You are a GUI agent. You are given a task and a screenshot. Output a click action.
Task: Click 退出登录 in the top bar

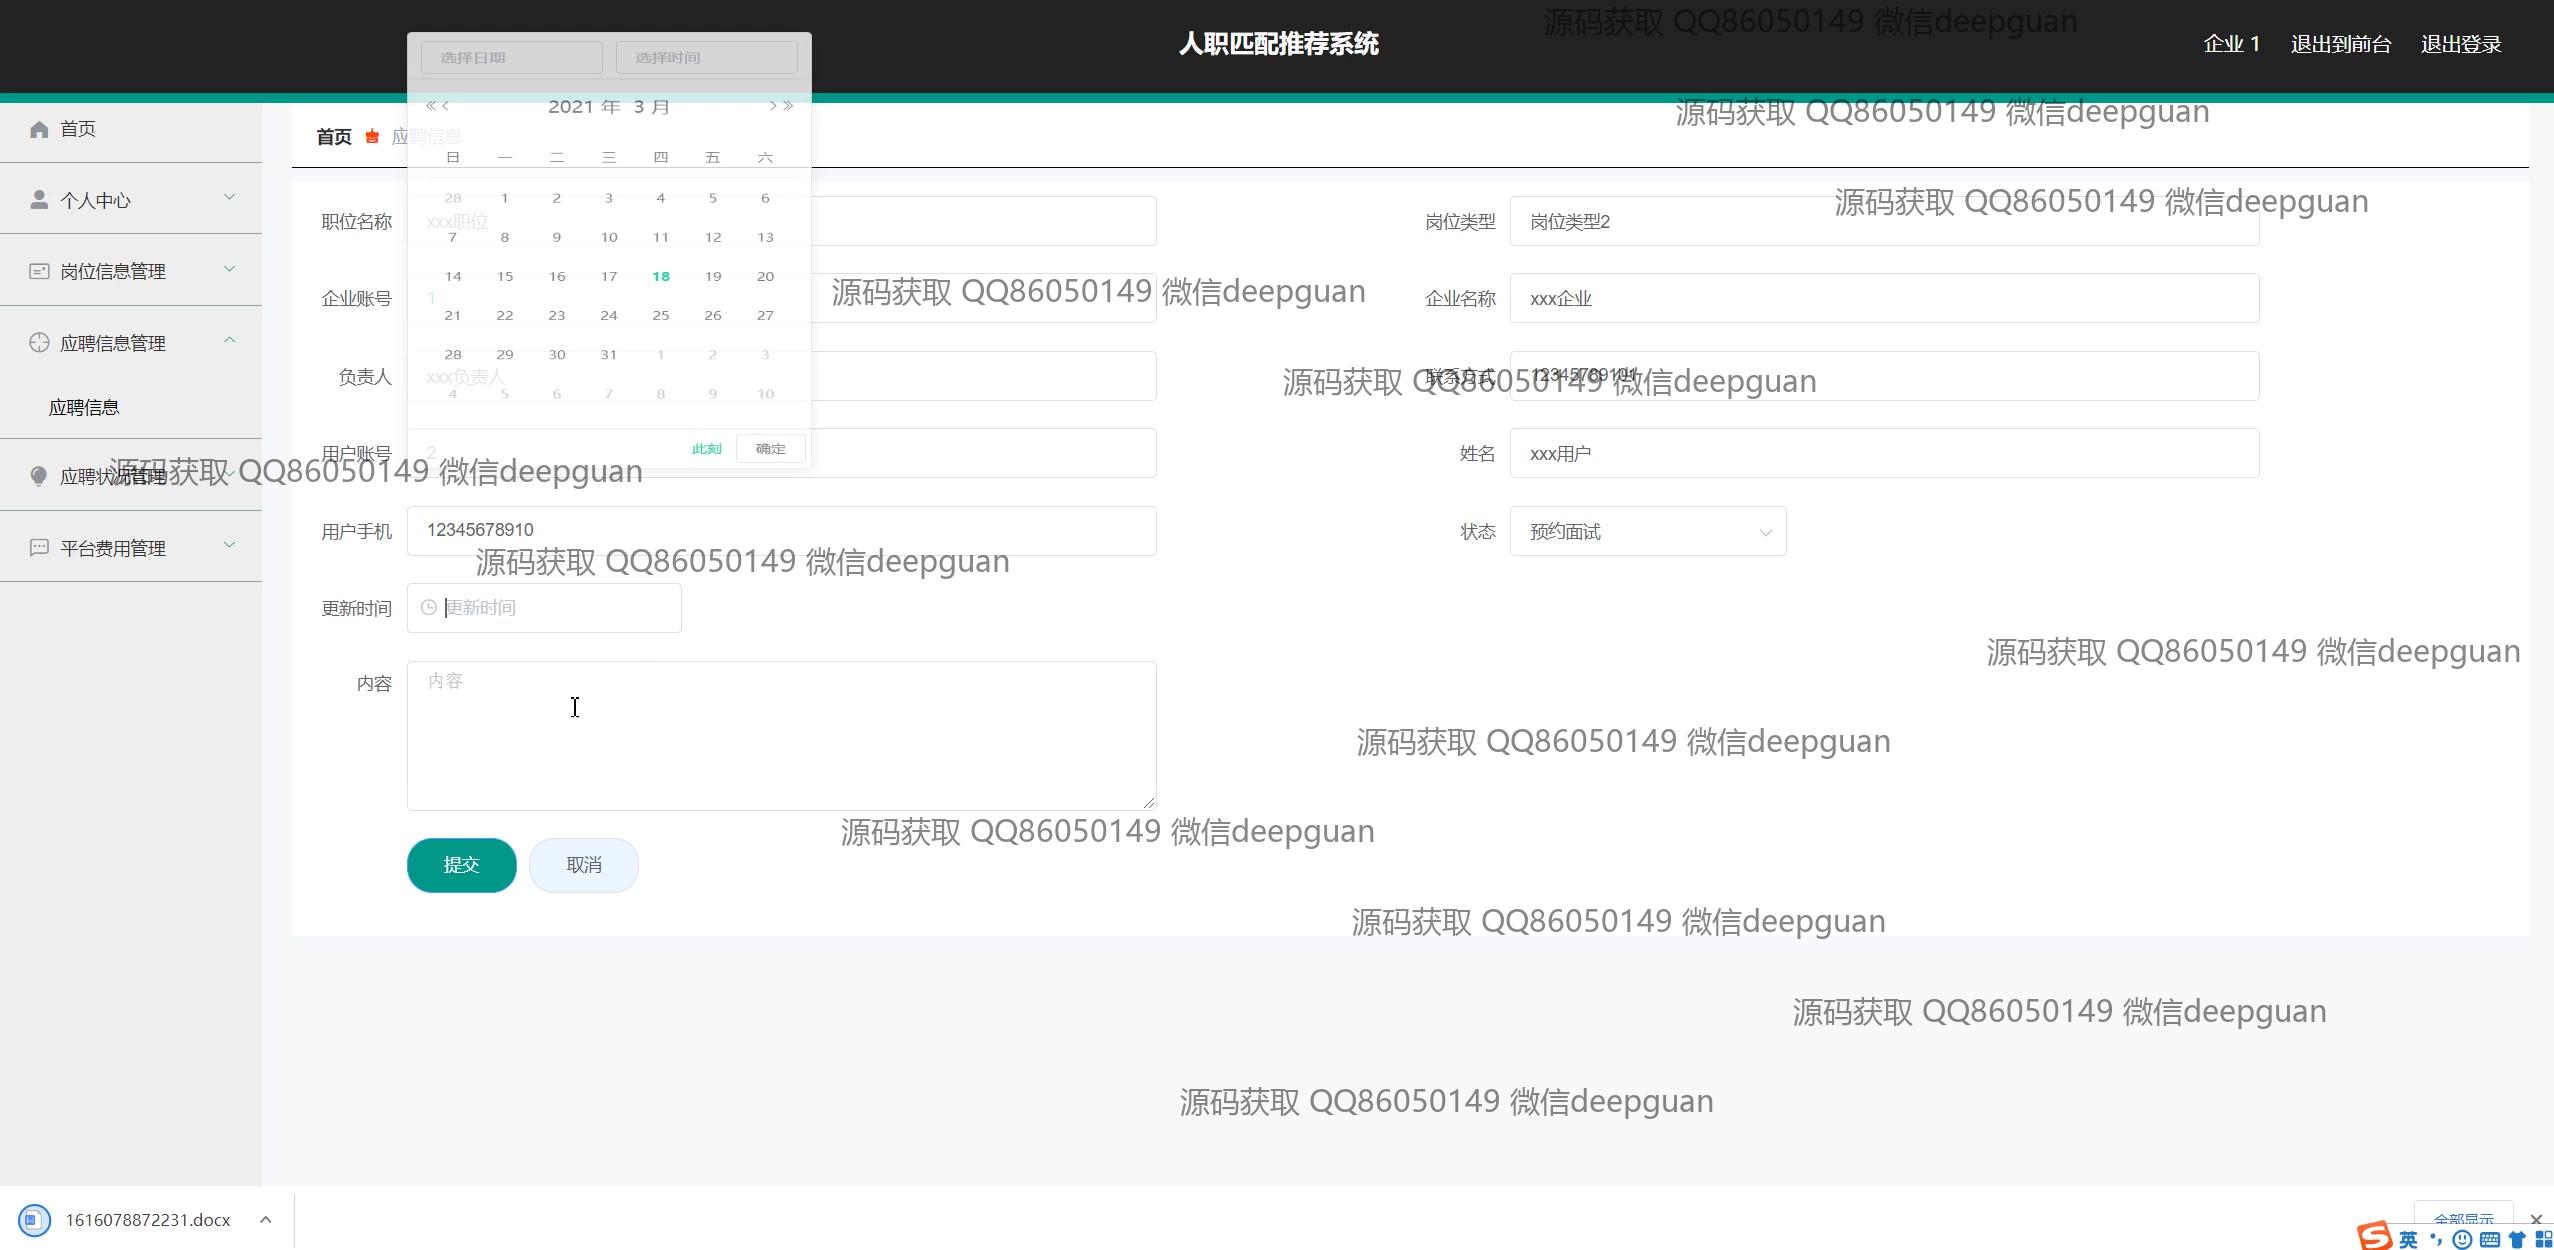[2460, 44]
